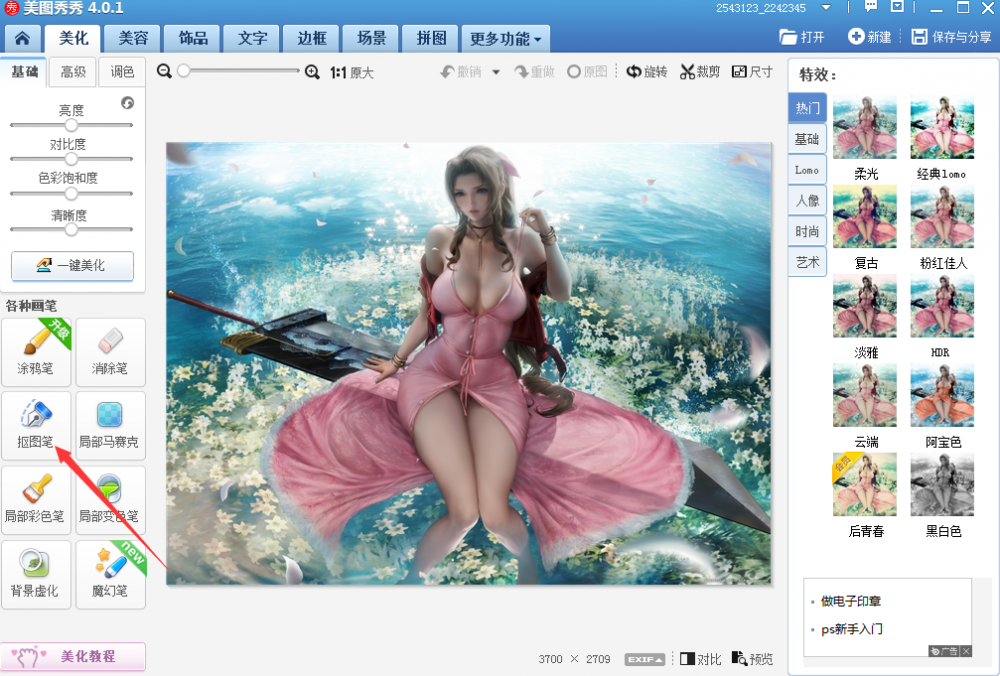Select the 局部变色笔 color change brush
Image resolution: width=1000 pixels, height=676 pixels.
tap(110, 500)
